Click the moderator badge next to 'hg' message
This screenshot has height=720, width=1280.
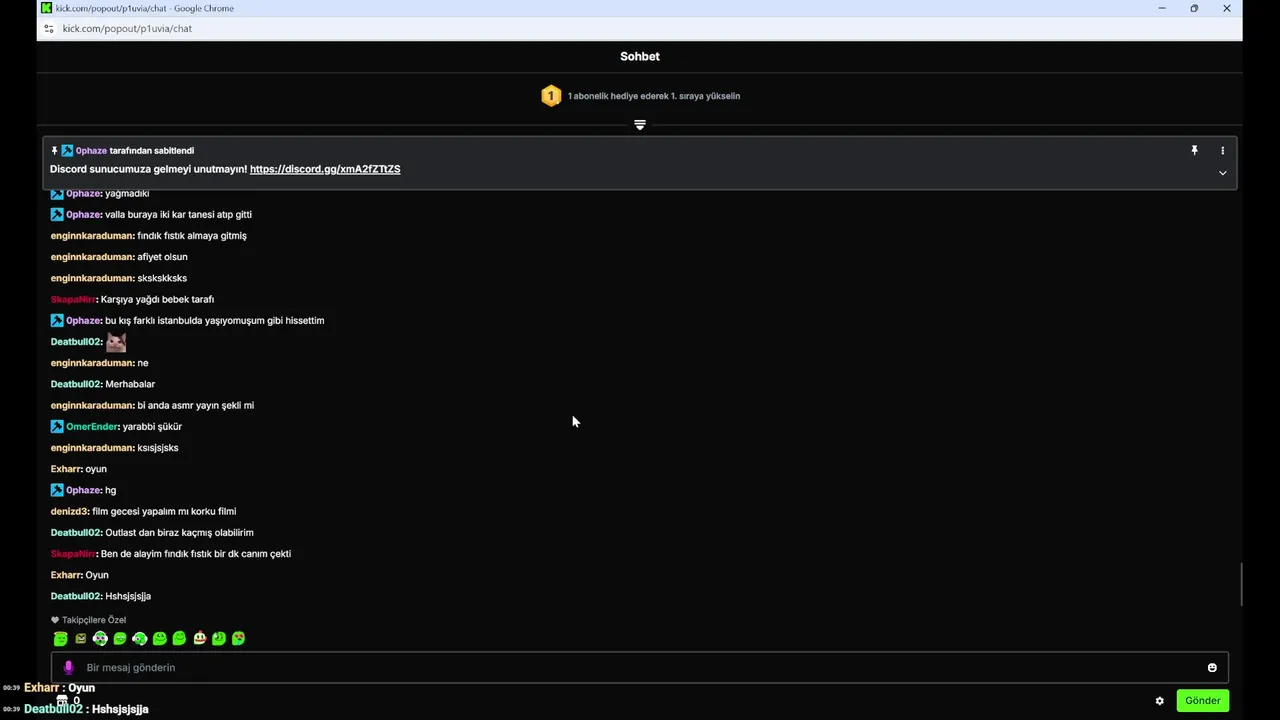(57, 490)
